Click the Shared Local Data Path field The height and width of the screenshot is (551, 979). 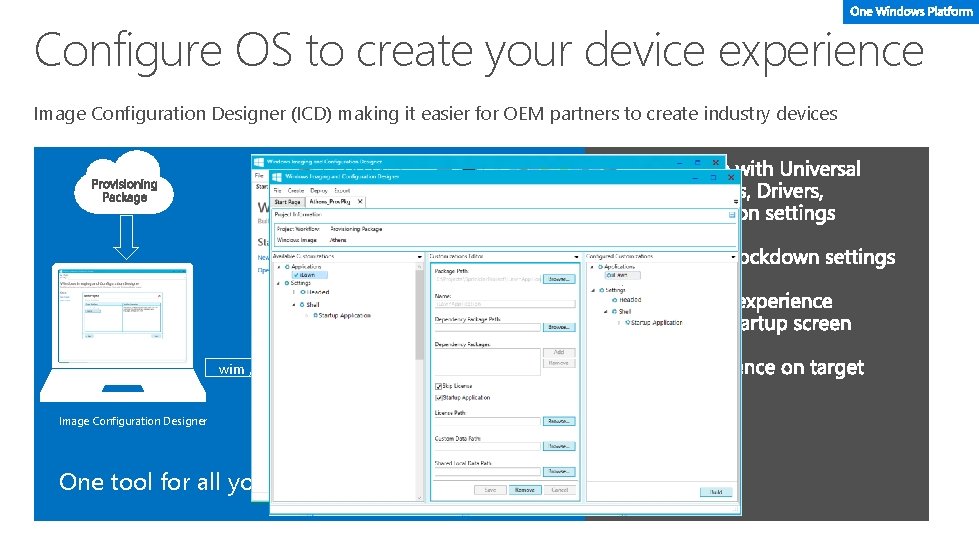point(487,472)
